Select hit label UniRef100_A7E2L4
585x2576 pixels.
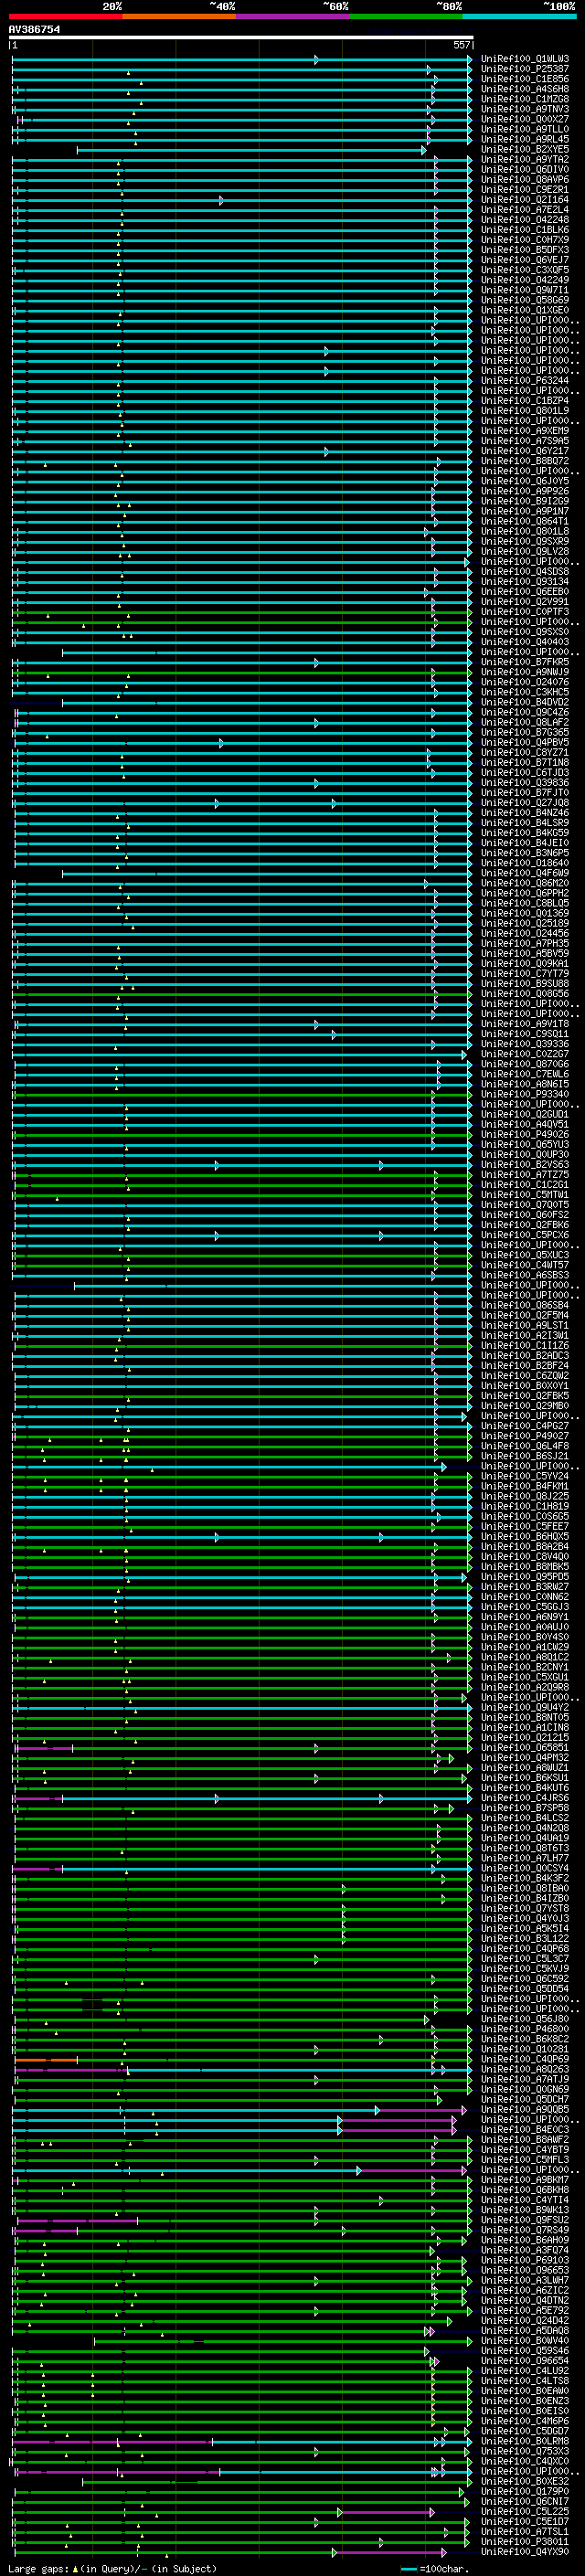point(525,210)
